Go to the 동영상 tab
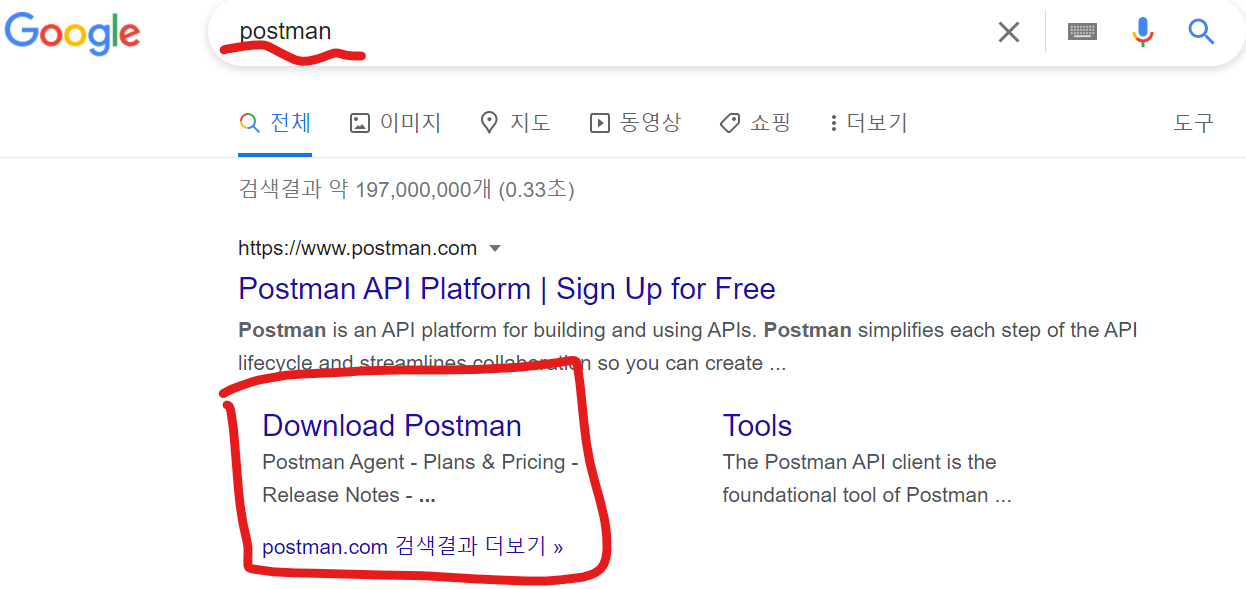The width and height of the screenshot is (1246, 589). (635, 123)
